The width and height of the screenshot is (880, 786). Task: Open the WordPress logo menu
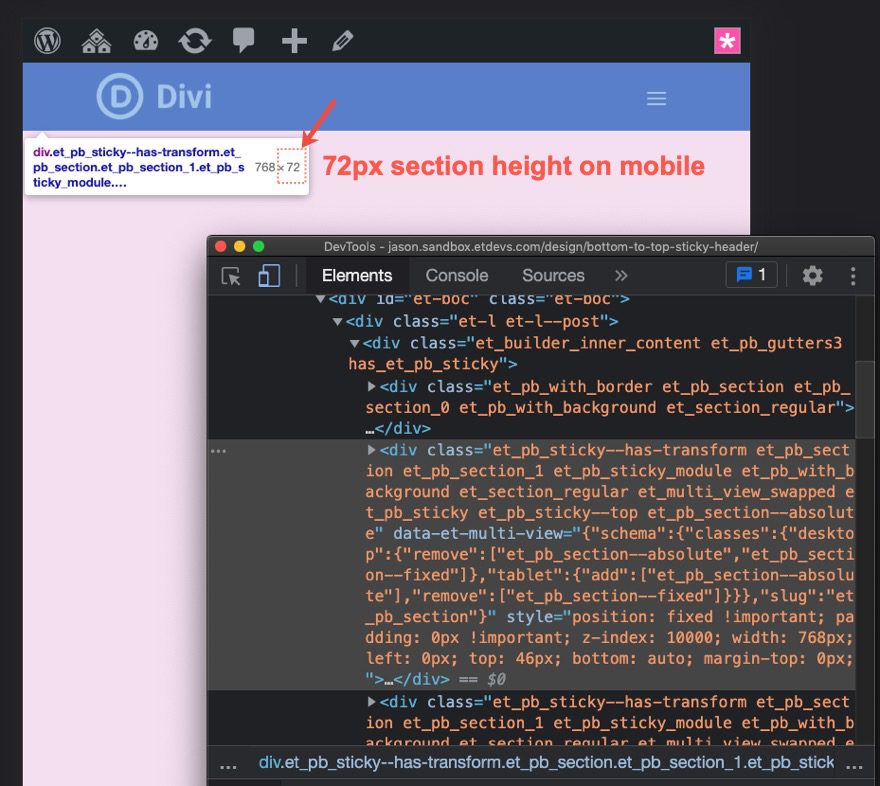(47, 40)
